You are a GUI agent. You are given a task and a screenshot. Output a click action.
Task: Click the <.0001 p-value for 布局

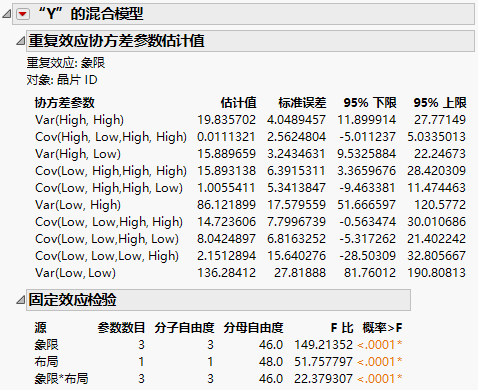(x=380, y=362)
